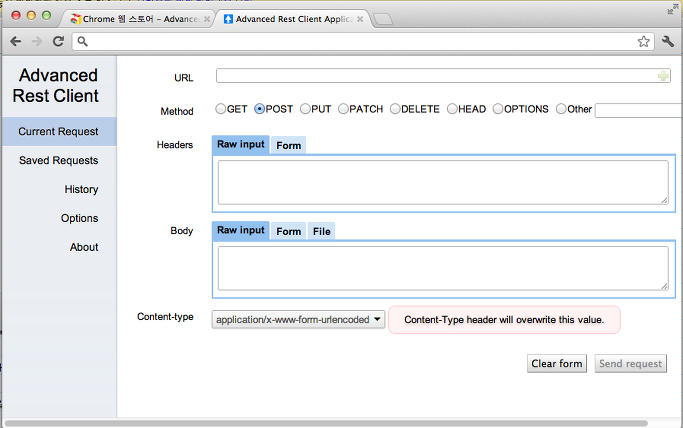Switch to Chrome web store browser tab
Screen dimensions: 683x428
[x=139, y=19]
